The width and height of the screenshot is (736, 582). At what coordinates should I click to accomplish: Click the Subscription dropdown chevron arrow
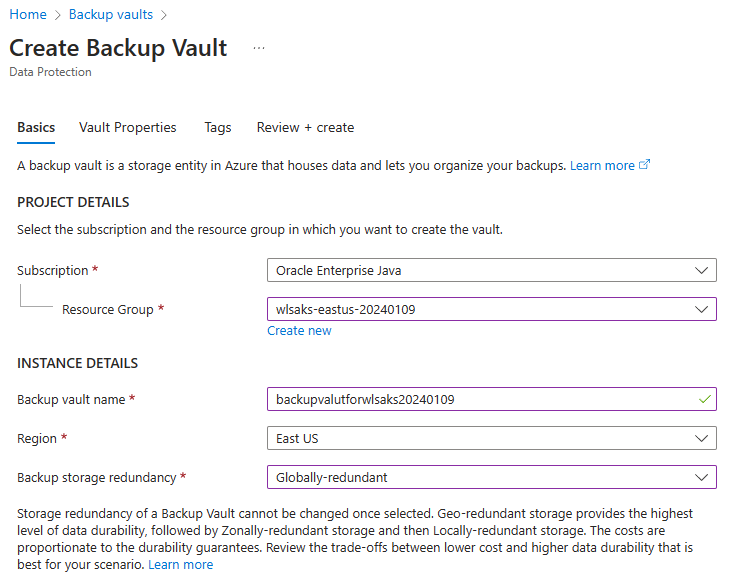(702, 270)
